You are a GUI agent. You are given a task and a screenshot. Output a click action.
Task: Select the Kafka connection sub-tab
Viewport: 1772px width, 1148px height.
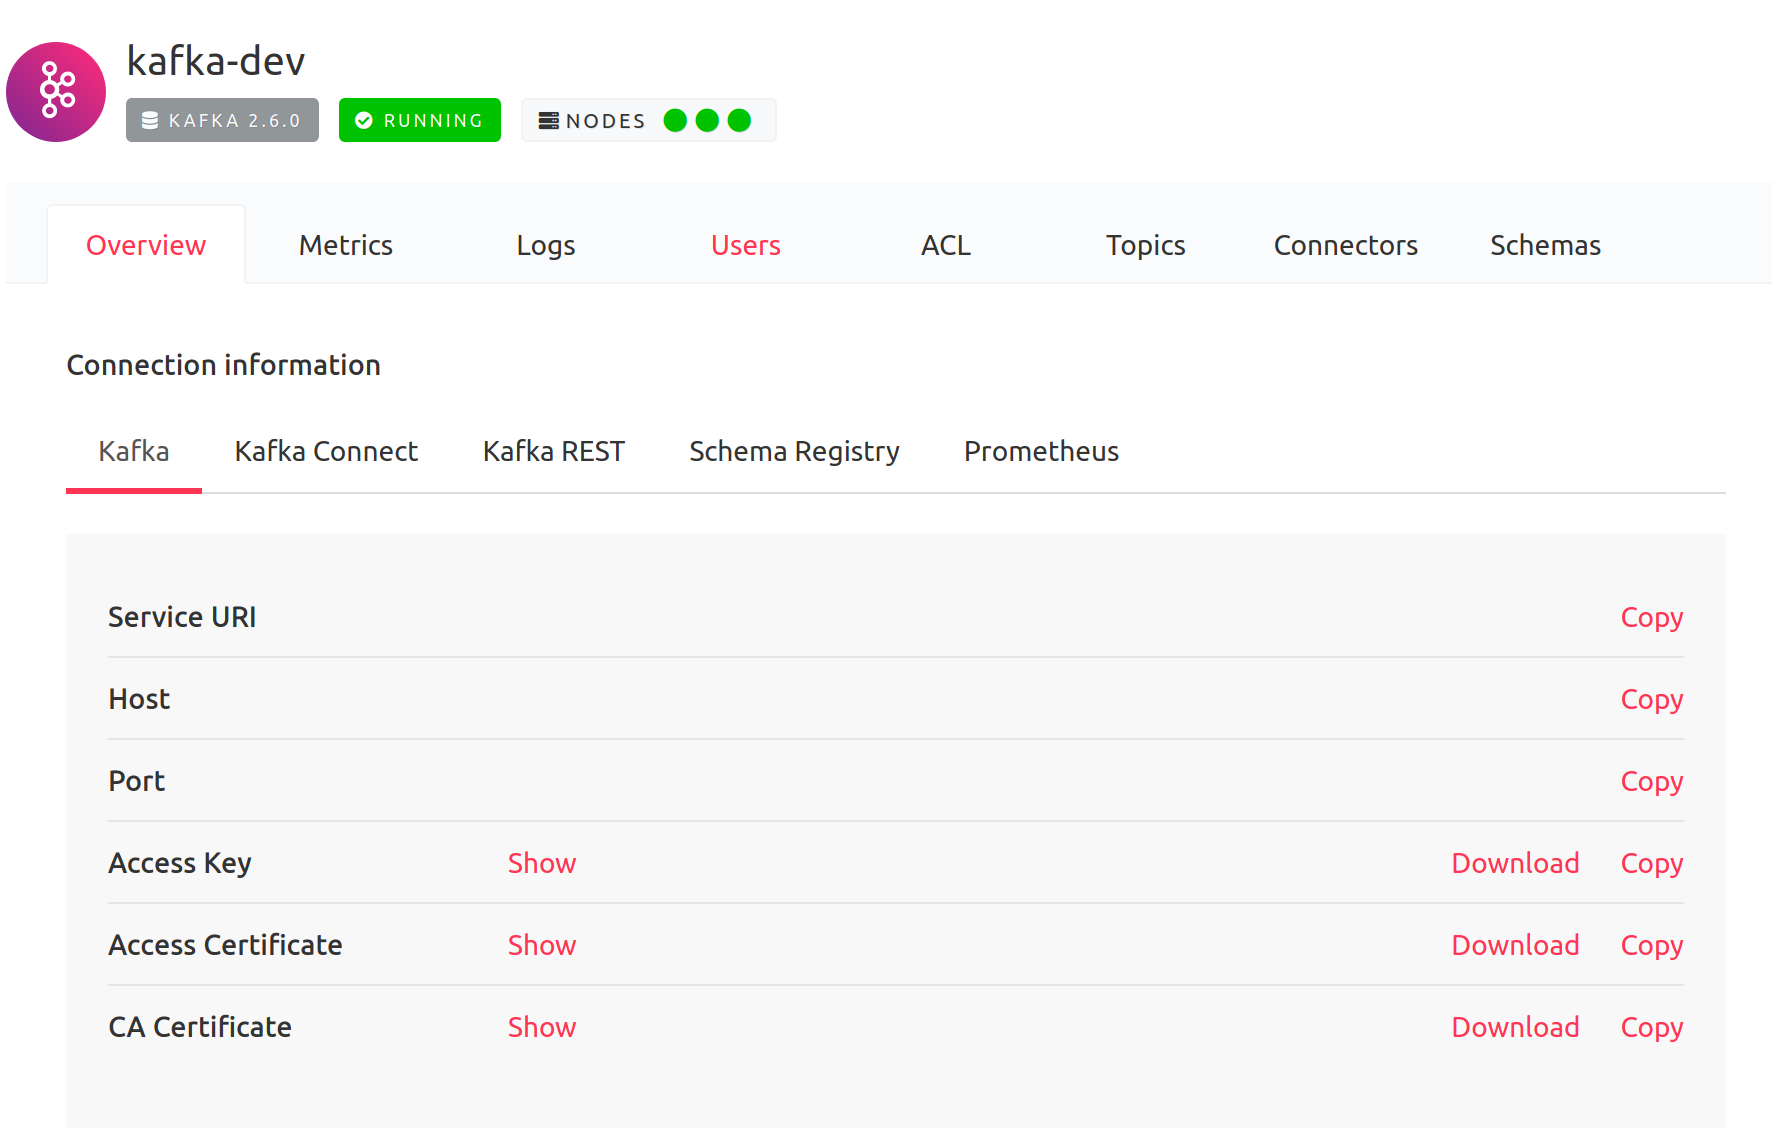coord(134,452)
